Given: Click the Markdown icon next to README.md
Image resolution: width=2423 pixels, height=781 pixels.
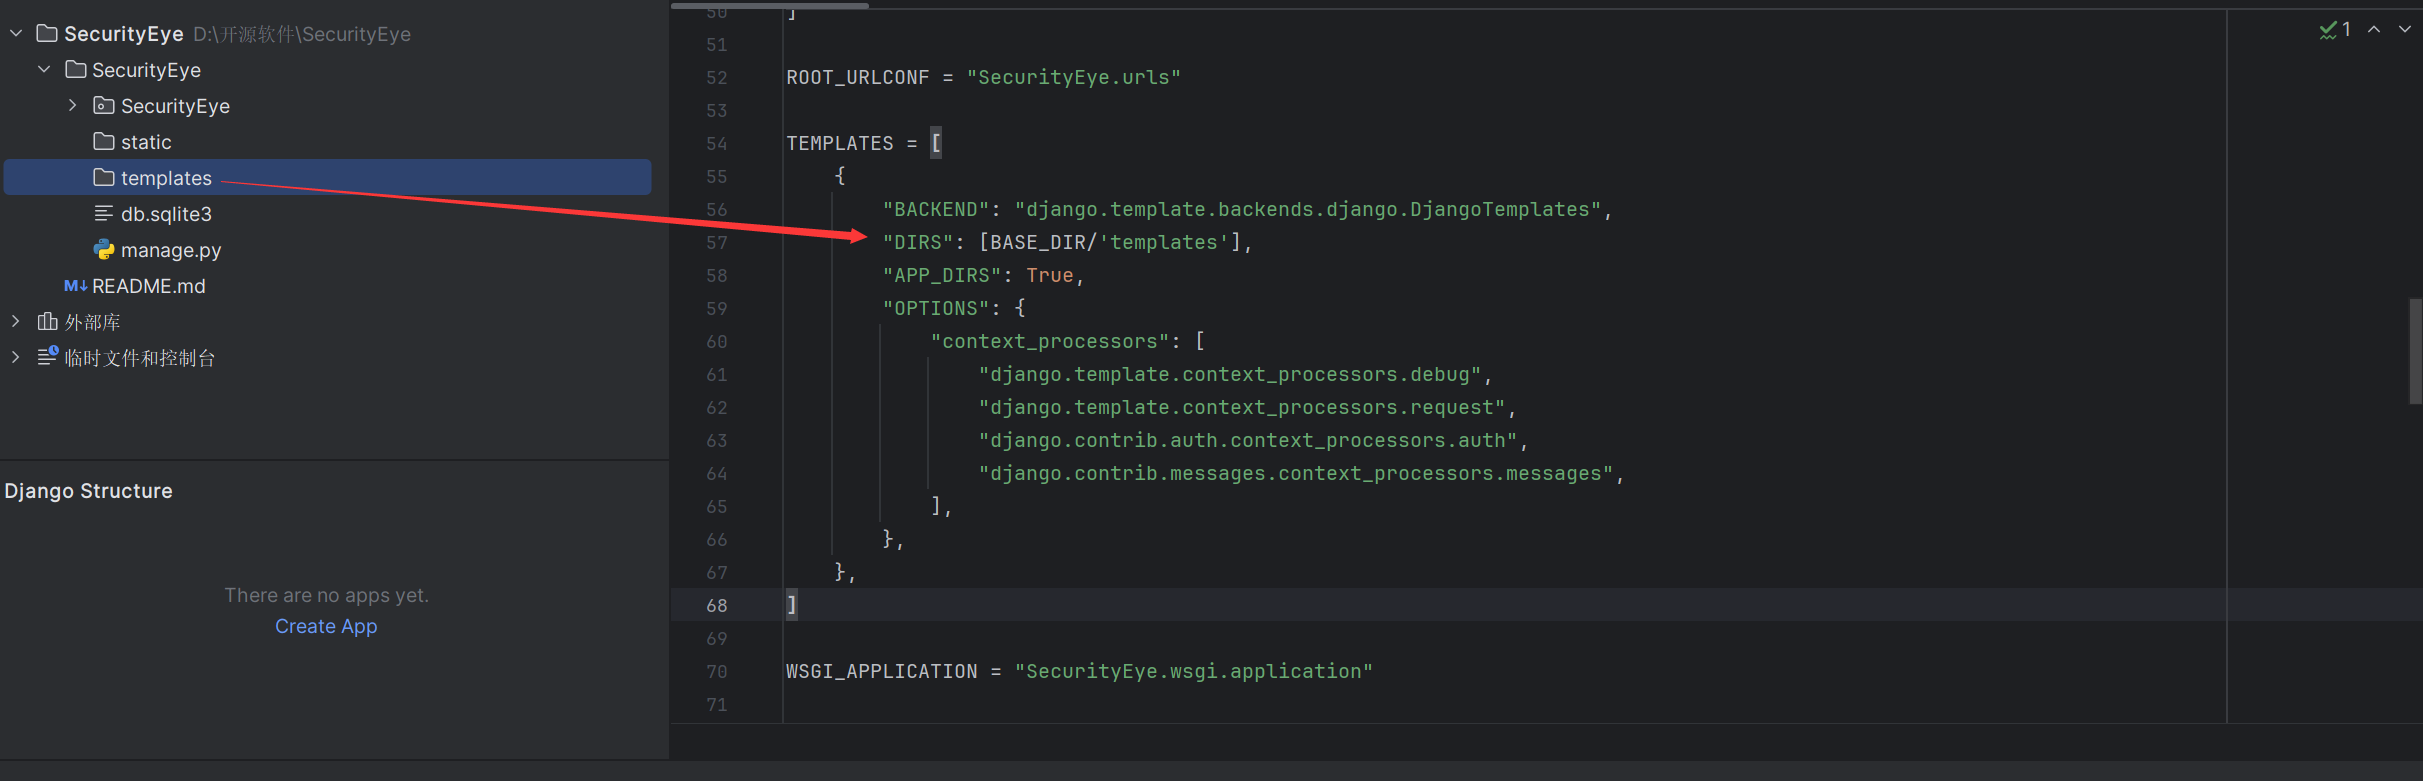Looking at the screenshot, I should tap(75, 286).
